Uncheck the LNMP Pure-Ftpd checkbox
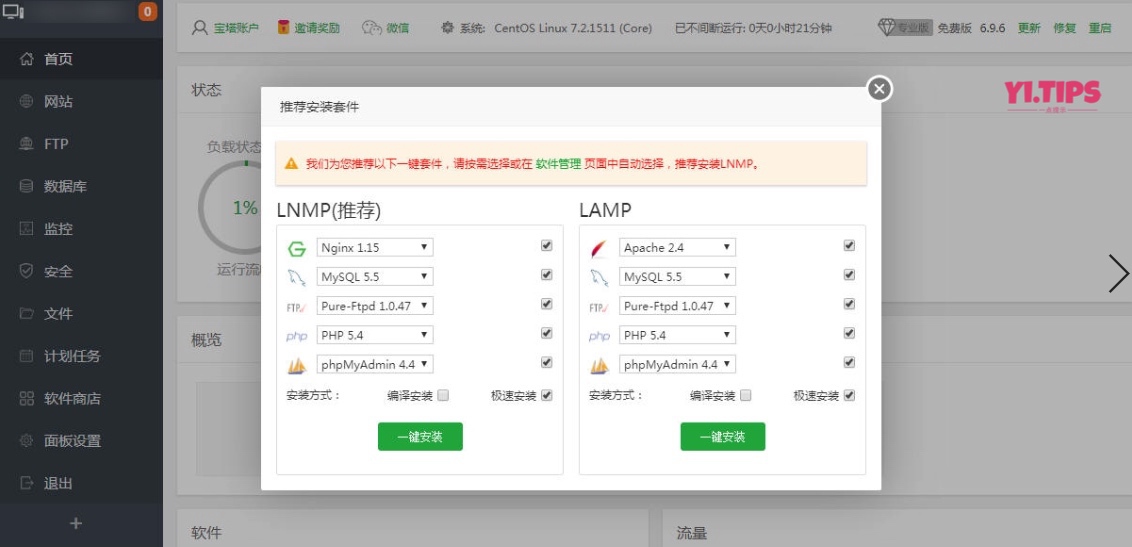The image size is (1132, 547). pos(547,304)
